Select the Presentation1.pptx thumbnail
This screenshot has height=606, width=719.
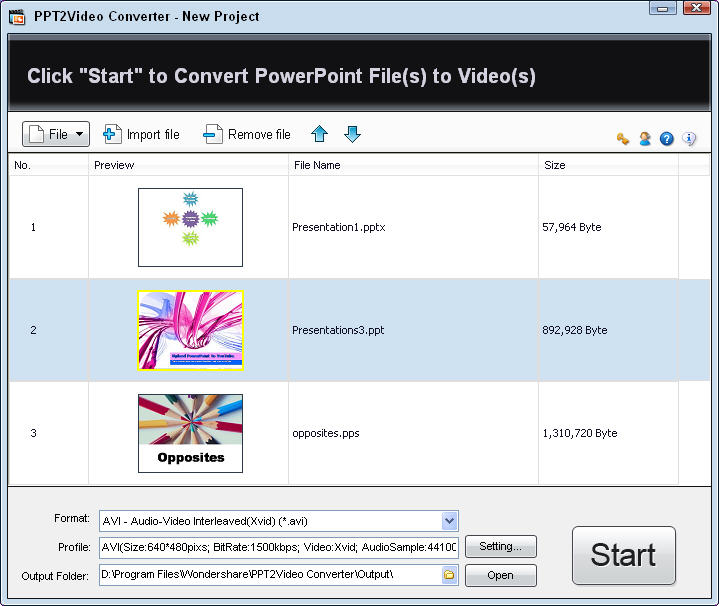click(x=190, y=227)
